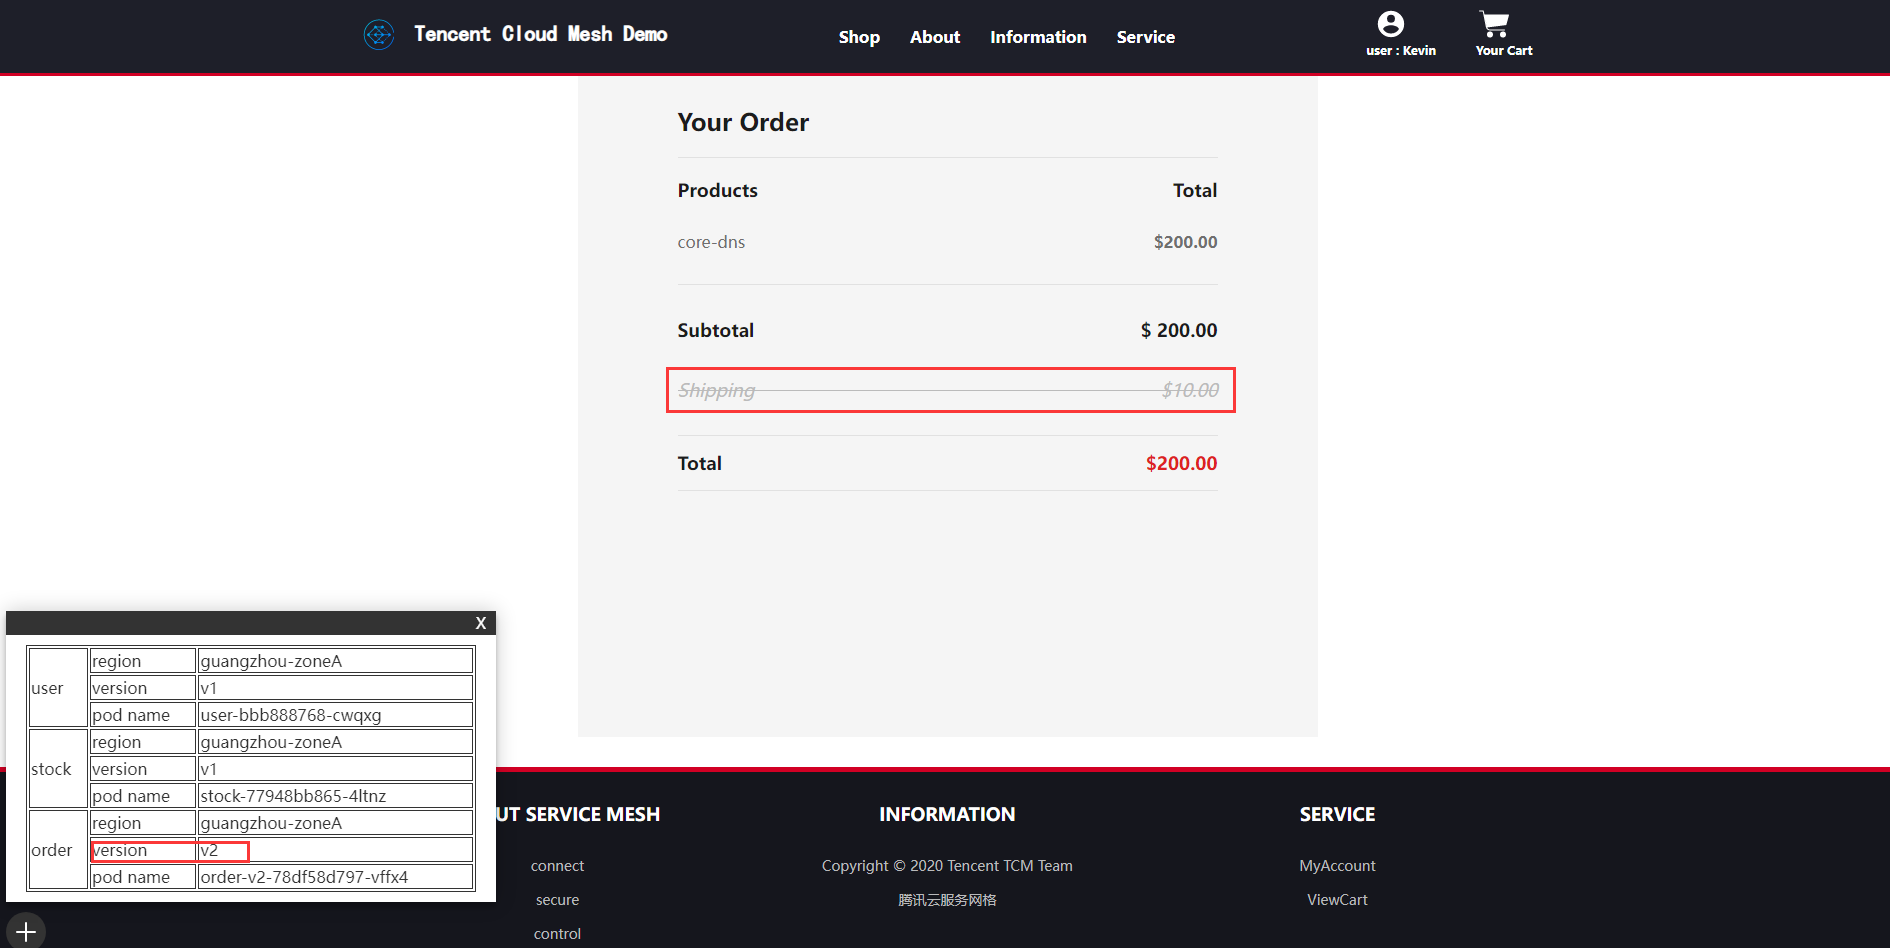Click the Tencent Cloud Mesh logo icon
Screen dimensions: 1890x948
tap(379, 35)
